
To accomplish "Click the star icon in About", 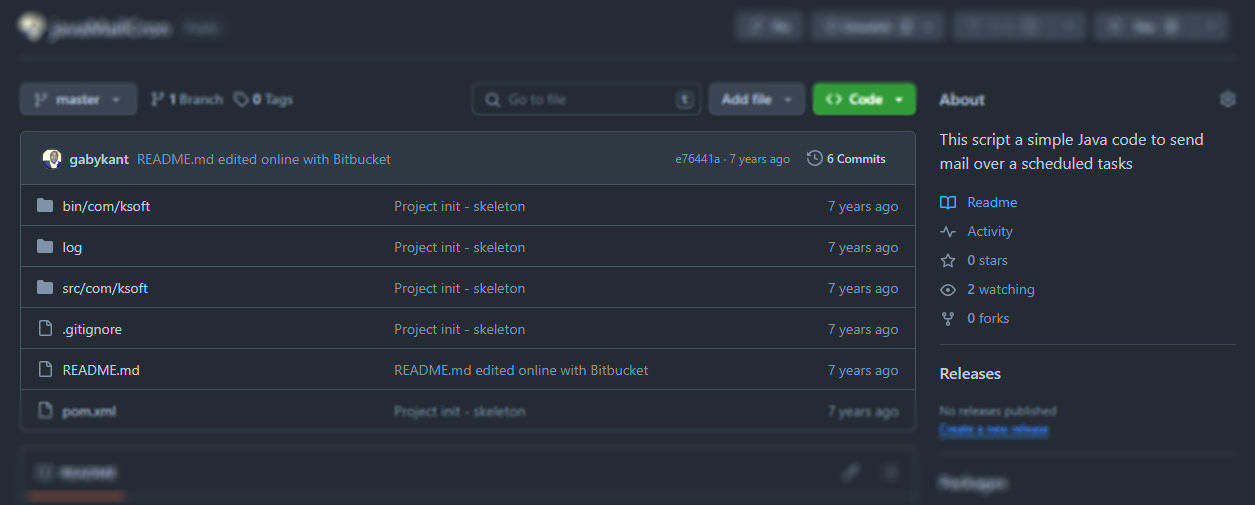I will [x=948, y=260].
